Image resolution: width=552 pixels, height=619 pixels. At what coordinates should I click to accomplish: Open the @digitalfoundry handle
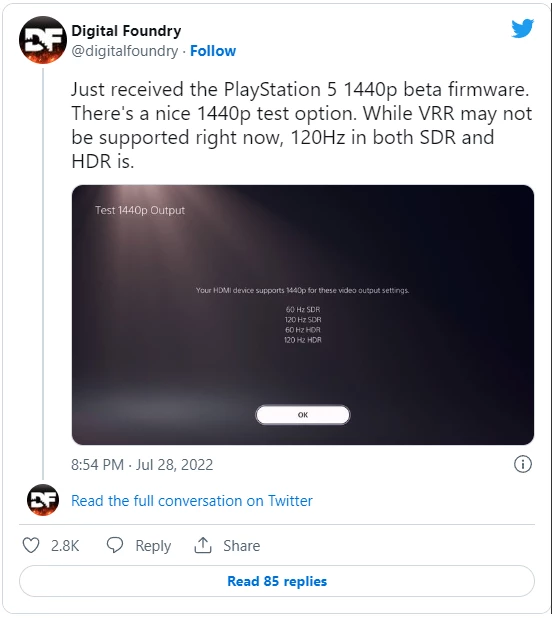(125, 51)
